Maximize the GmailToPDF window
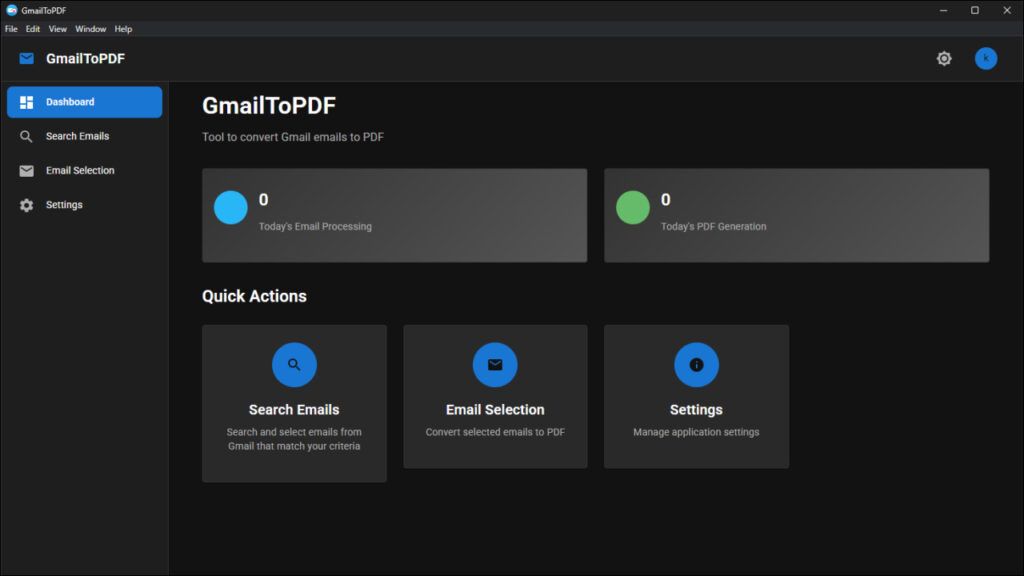This screenshot has height=576, width=1024. (974, 10)
